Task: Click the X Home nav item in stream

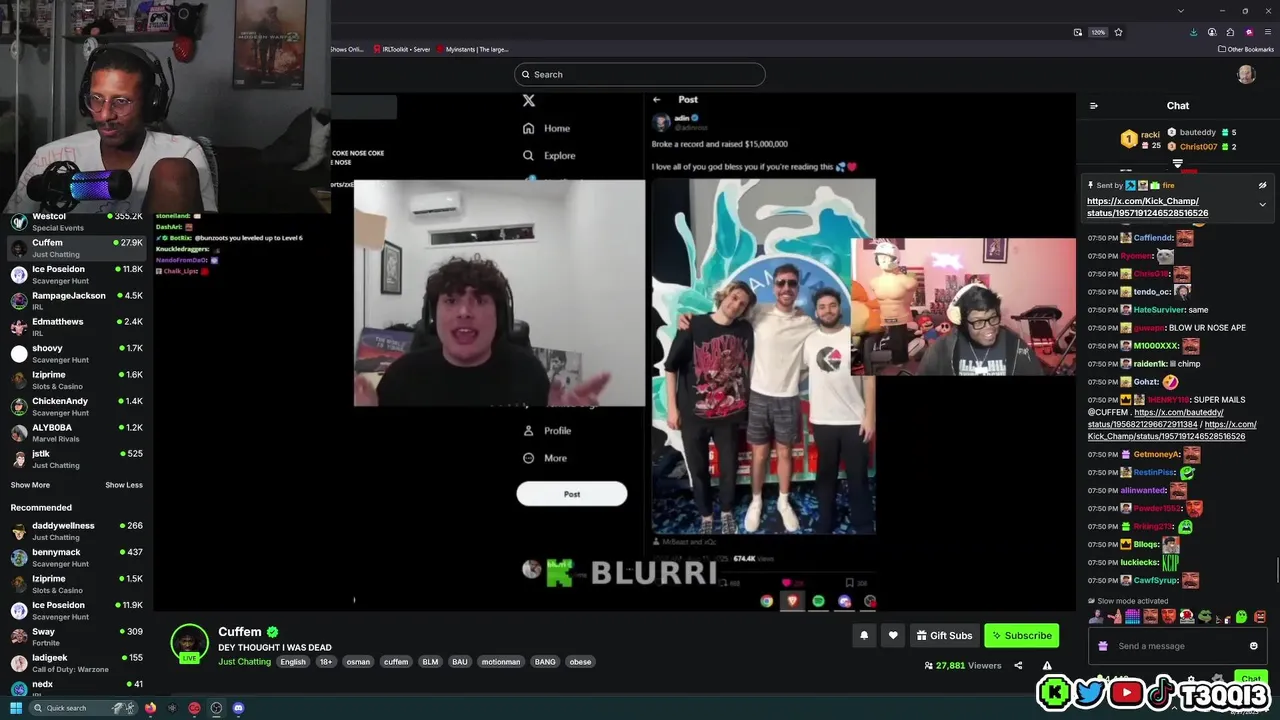Action: click(x=546, y=128)
